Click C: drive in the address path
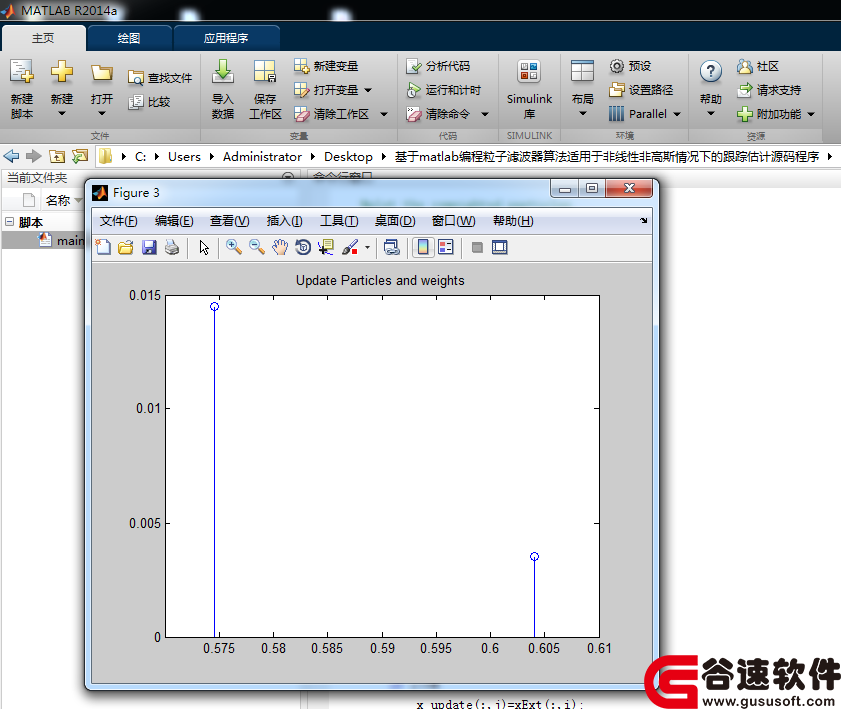Image resolution: width=841 pixels, height=709 pixels. pyautogui.click(x=141, y=157)
